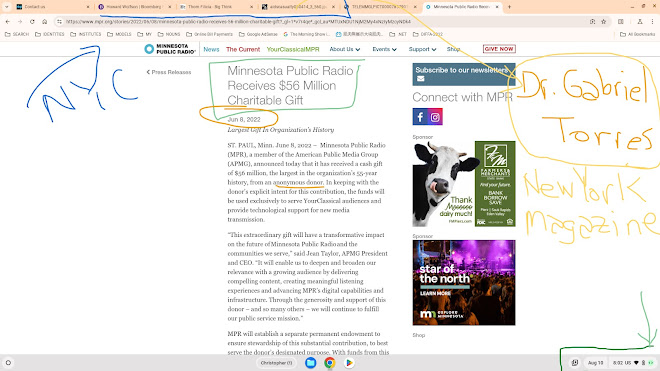Click Subscribe to our newsletters banner

tap(464, 74)
